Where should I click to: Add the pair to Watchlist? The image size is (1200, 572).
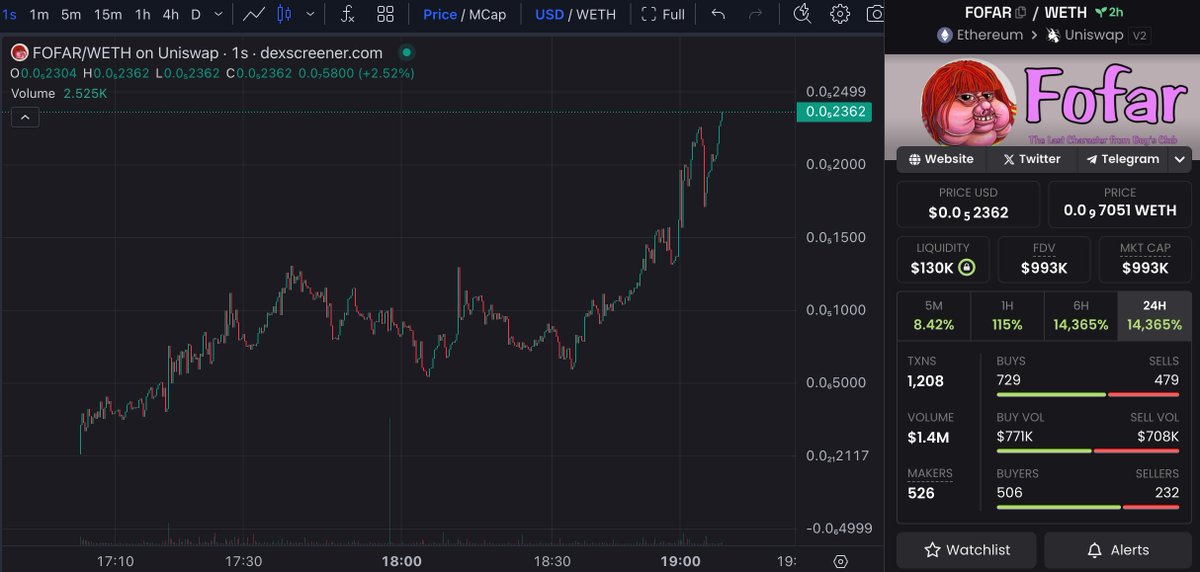[x=966, y=550]
